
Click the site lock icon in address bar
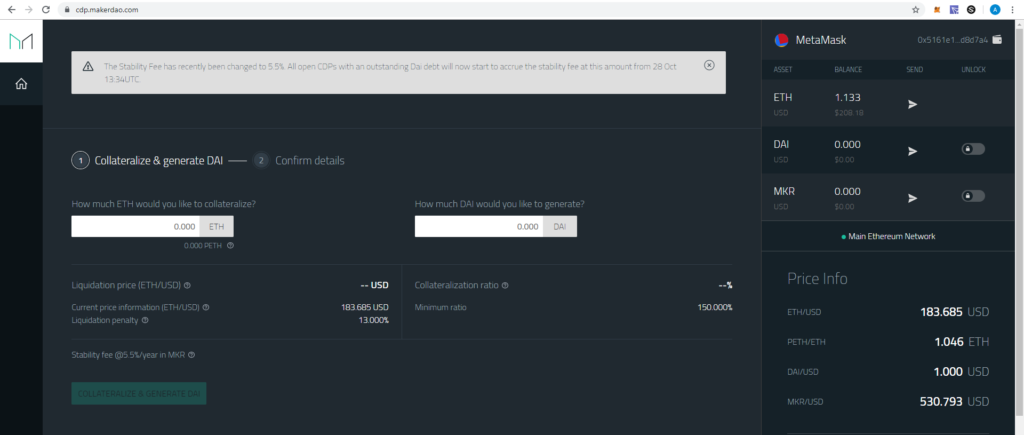[x=66, y=10]
